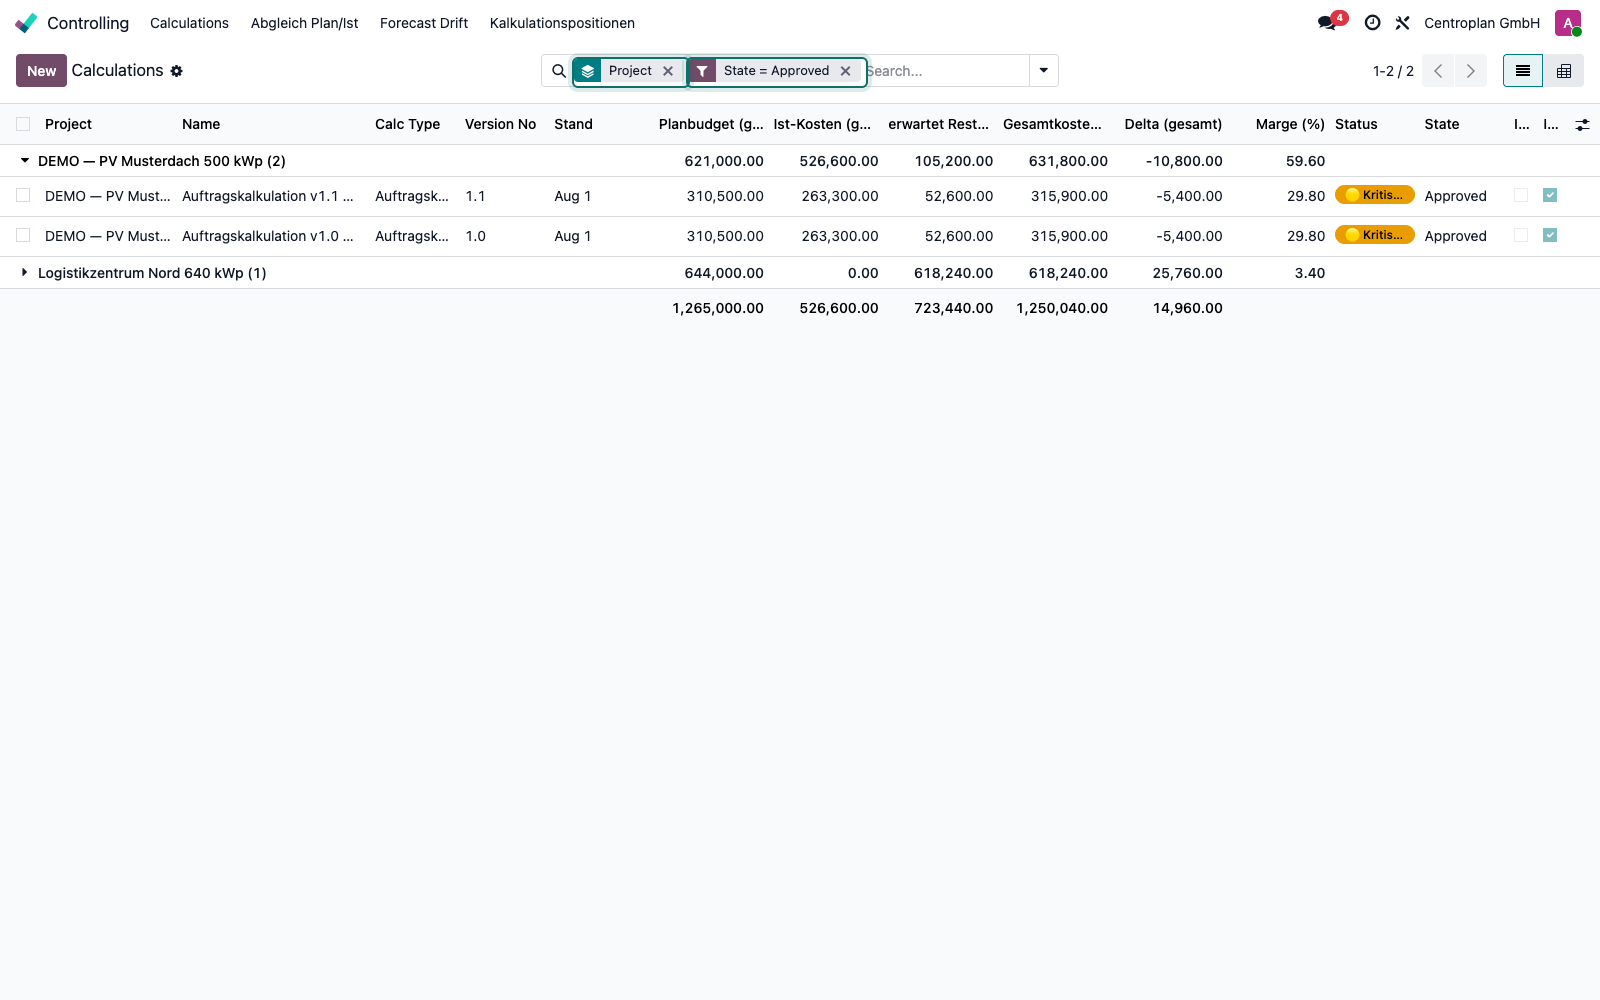Open record Auftragskalkulation v1.0

(x=267, y=236)
